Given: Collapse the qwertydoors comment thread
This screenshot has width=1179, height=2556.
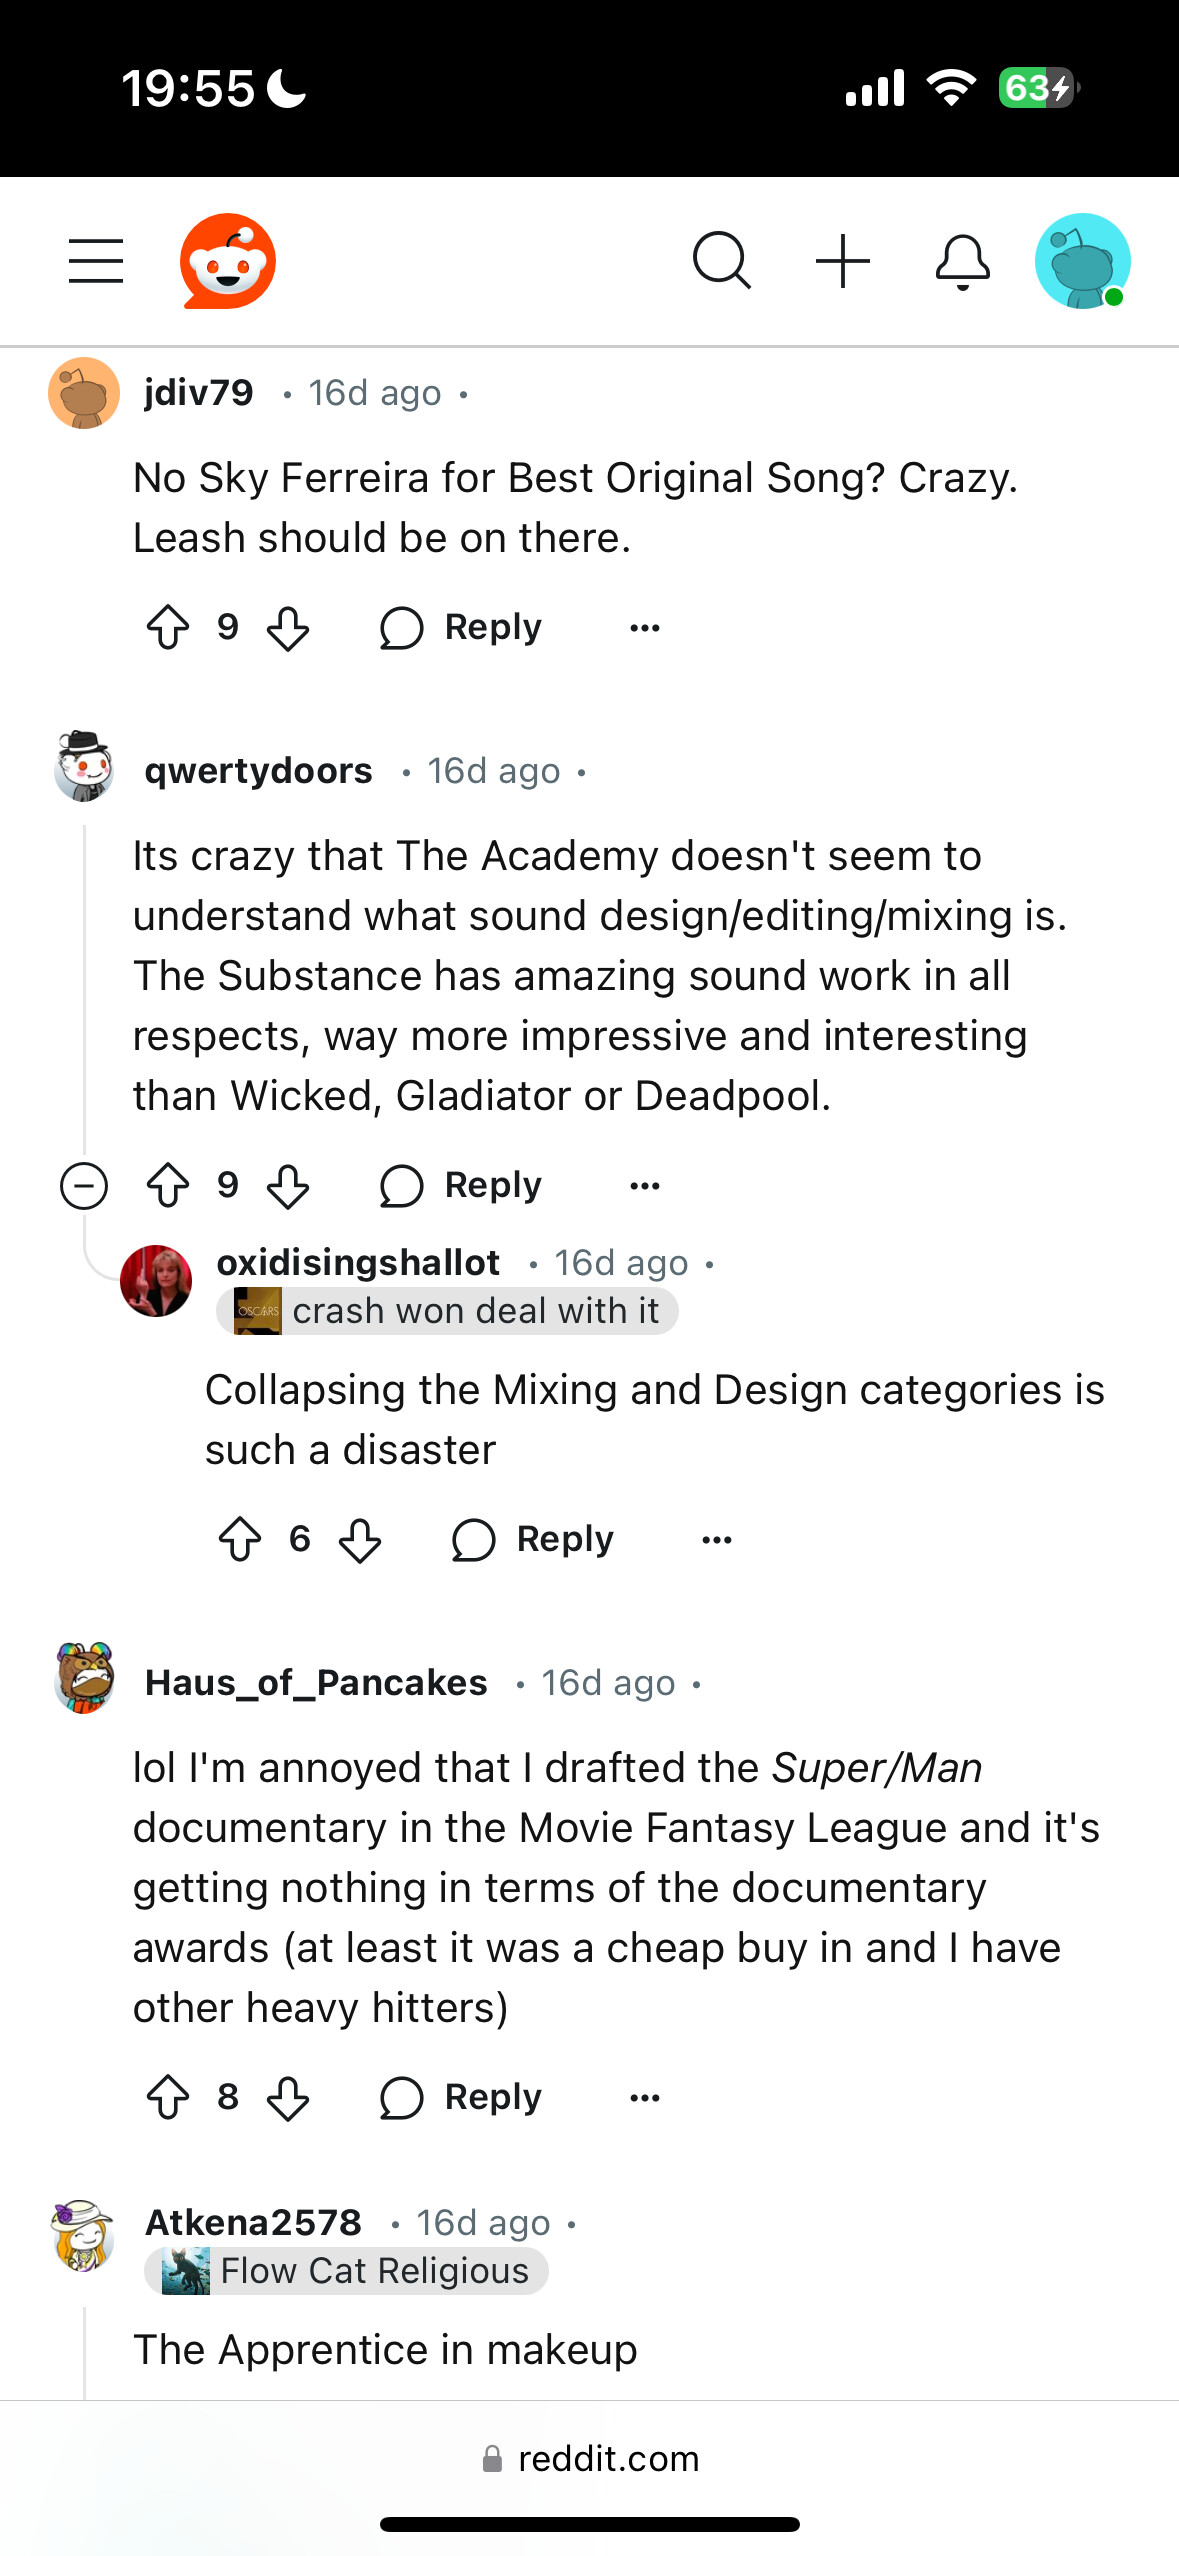Looking at the screenshot, I should tap(84, 1186).
